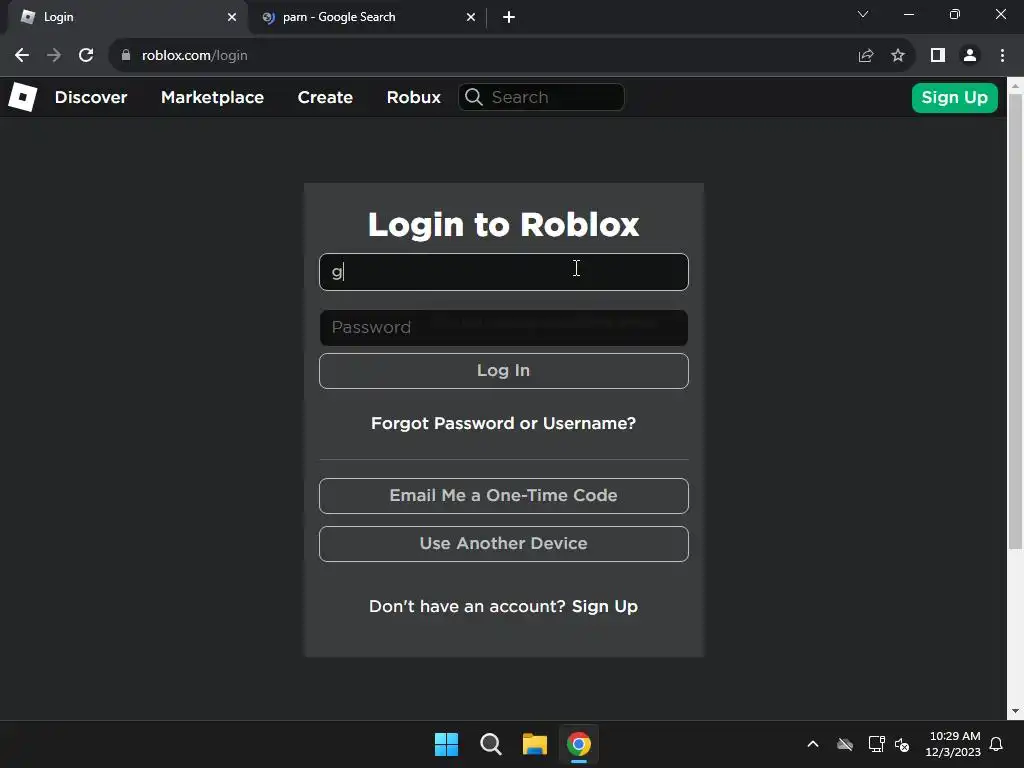Open Windows Start menu

(447, 744)
